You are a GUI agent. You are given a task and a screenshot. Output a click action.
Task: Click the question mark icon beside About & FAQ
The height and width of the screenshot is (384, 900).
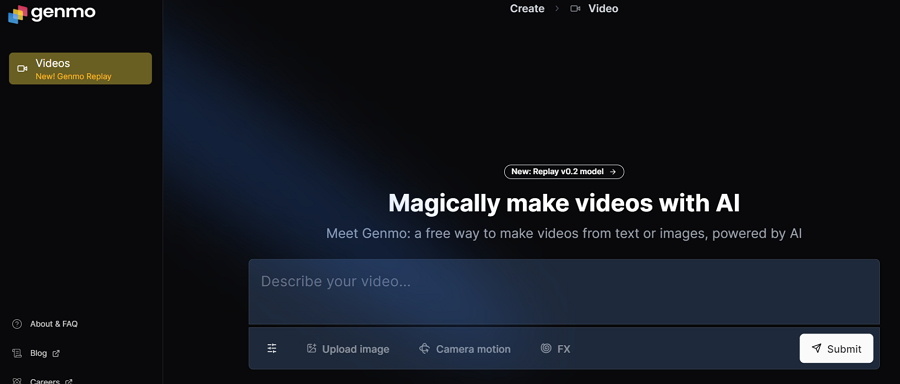tap(17, 324)
